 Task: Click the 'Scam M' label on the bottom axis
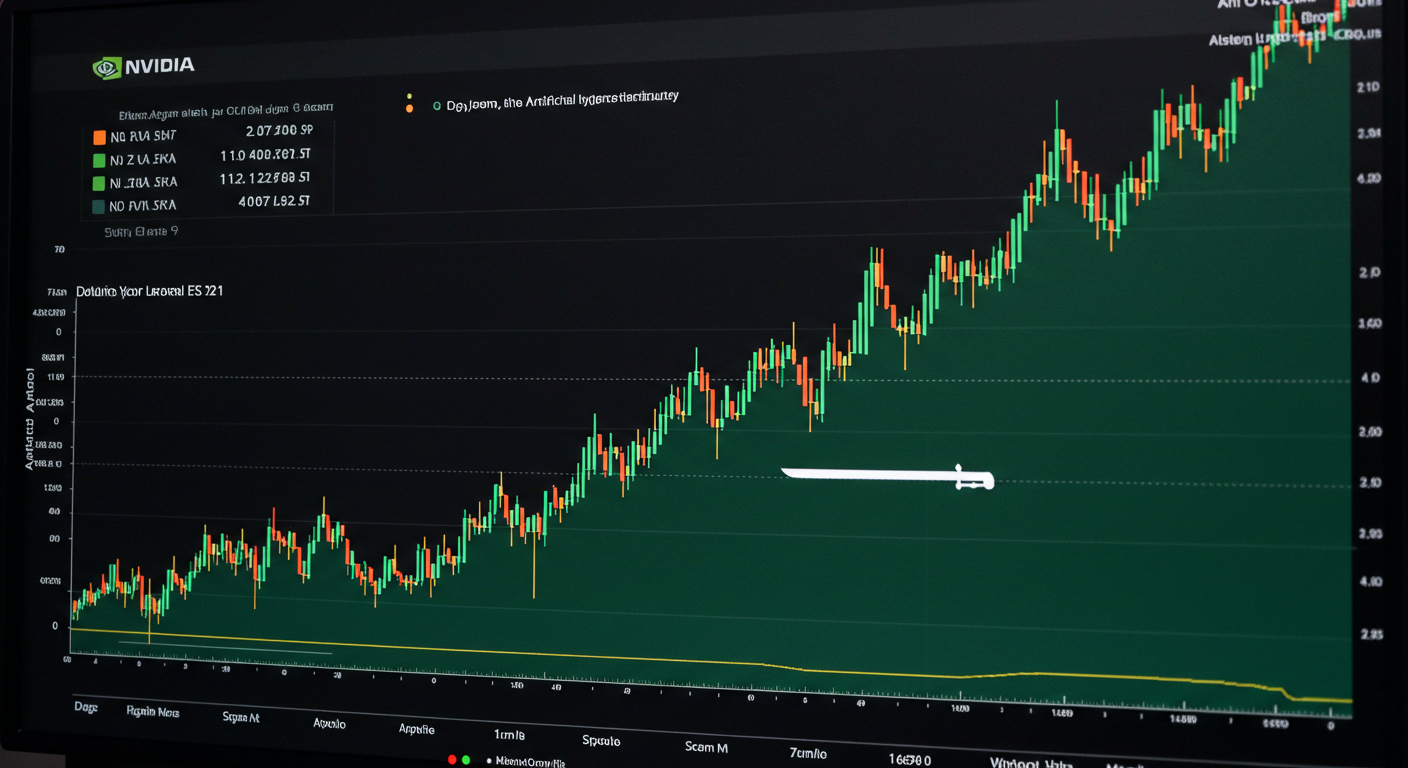(x=706, y=746)
